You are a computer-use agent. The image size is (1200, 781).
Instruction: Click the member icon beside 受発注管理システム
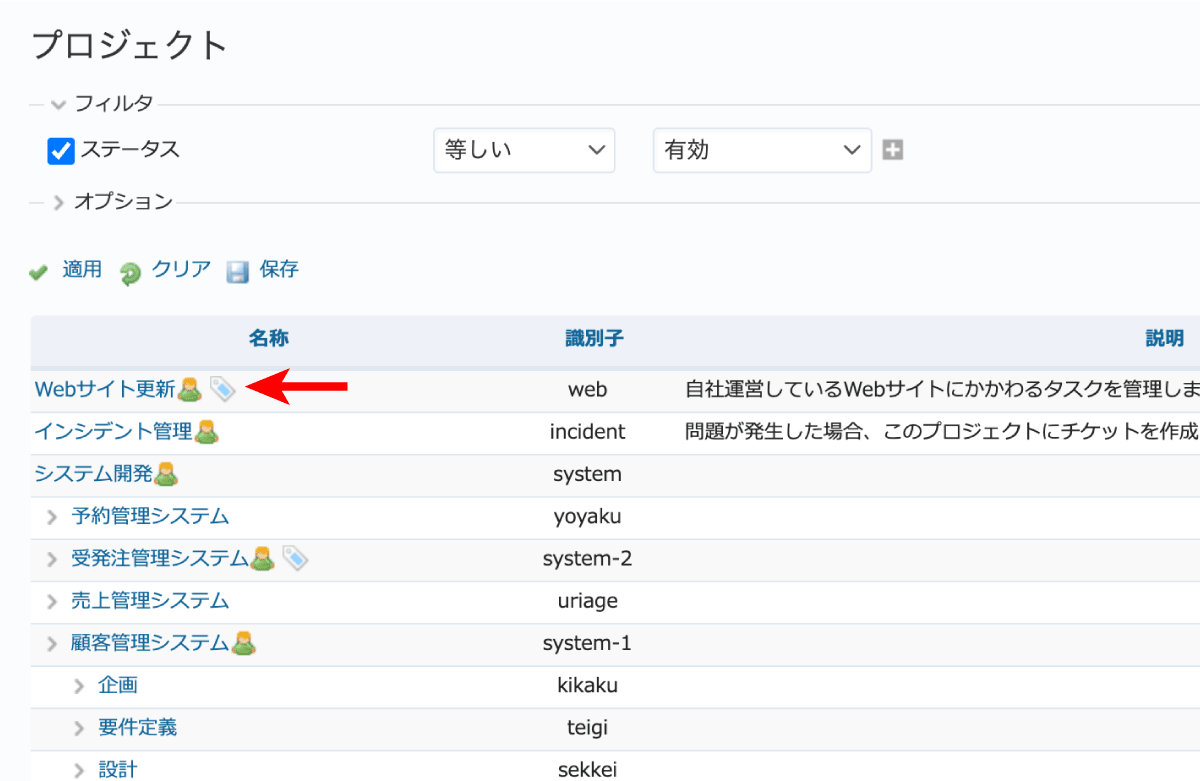tap(262, 558)
